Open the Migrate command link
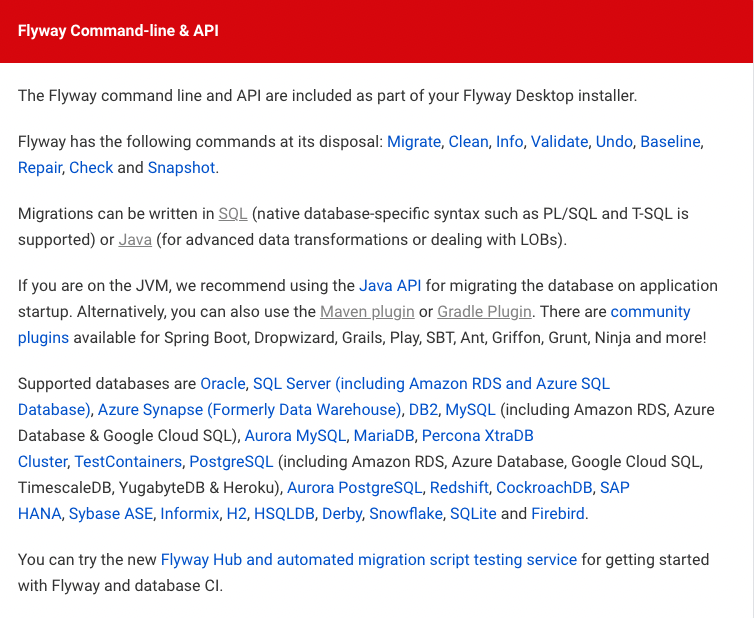The image size is (754, 618). (414, 142)
